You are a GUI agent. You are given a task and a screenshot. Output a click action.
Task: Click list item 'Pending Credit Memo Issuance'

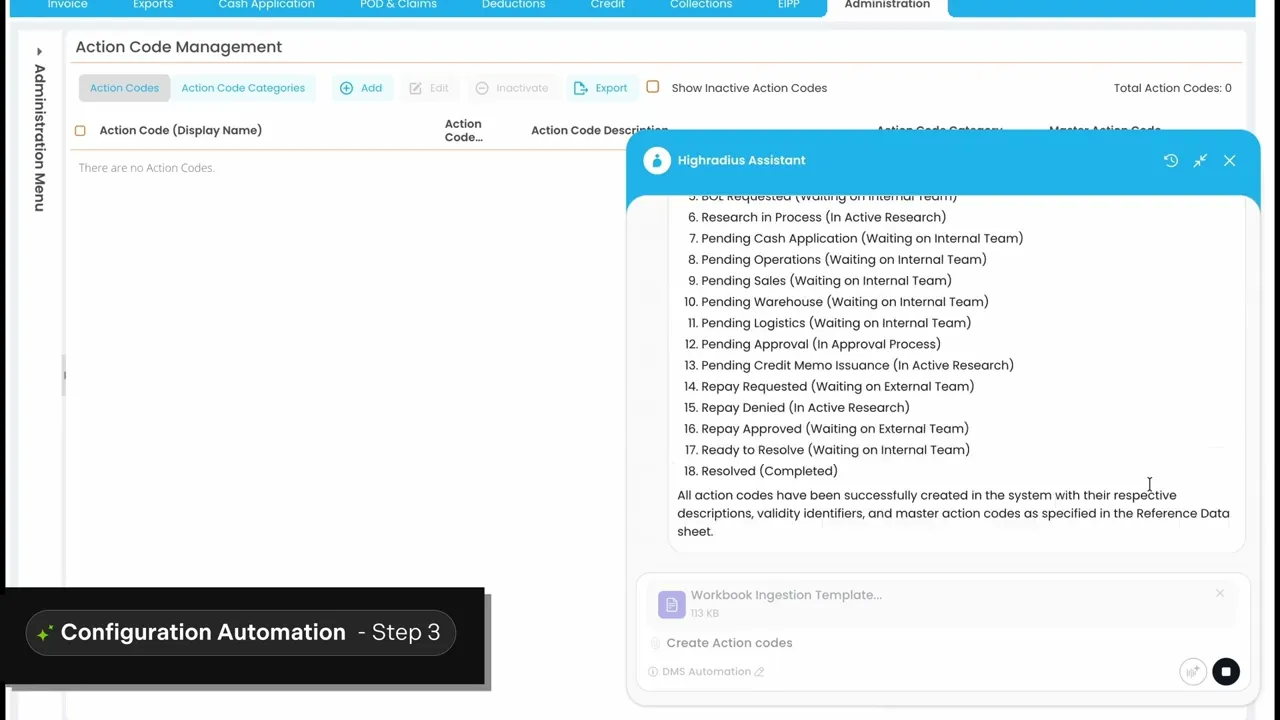click(x=857, y=365)
